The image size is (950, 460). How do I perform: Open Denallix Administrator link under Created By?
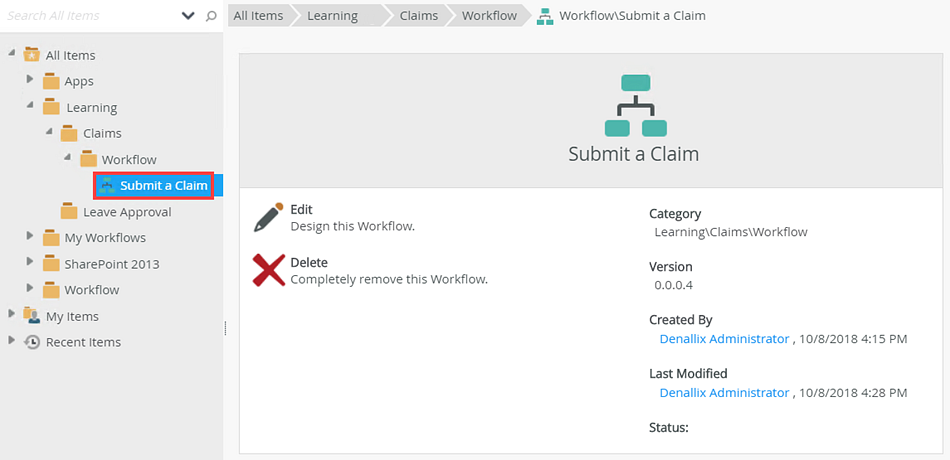[725, 339]
